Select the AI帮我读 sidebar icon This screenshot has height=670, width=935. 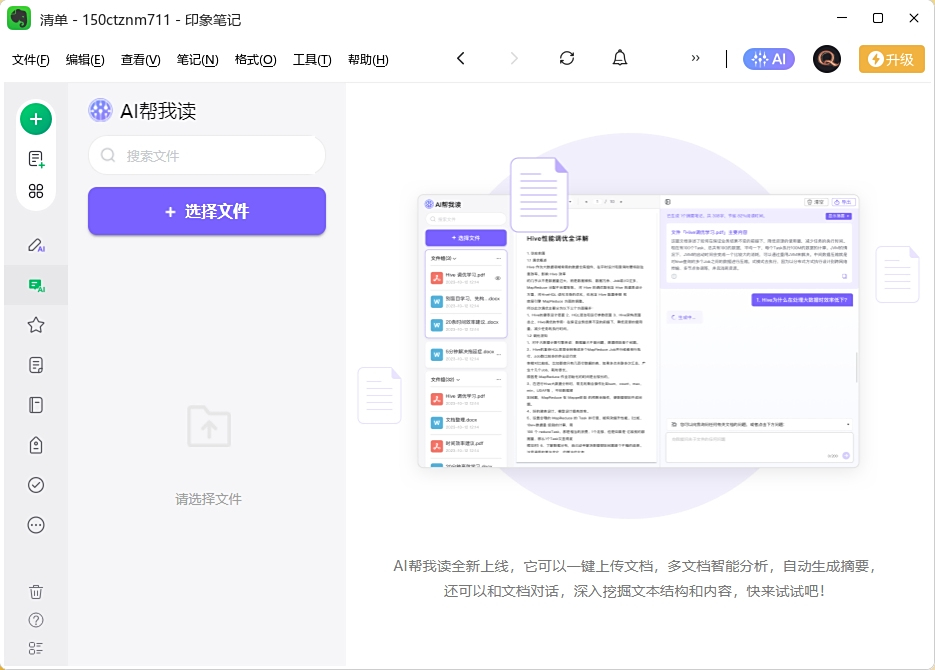[x=36, y=285]
